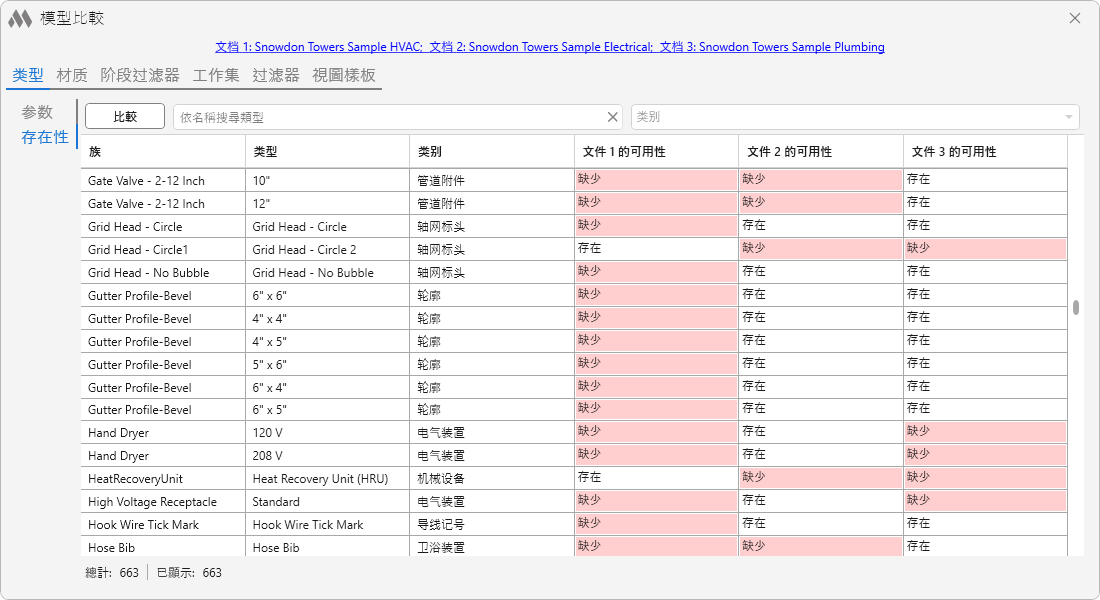The height and width of the screenshot is (600, 1100).
Task: Click 导线记号 category cell
Action: click(492, 525)
